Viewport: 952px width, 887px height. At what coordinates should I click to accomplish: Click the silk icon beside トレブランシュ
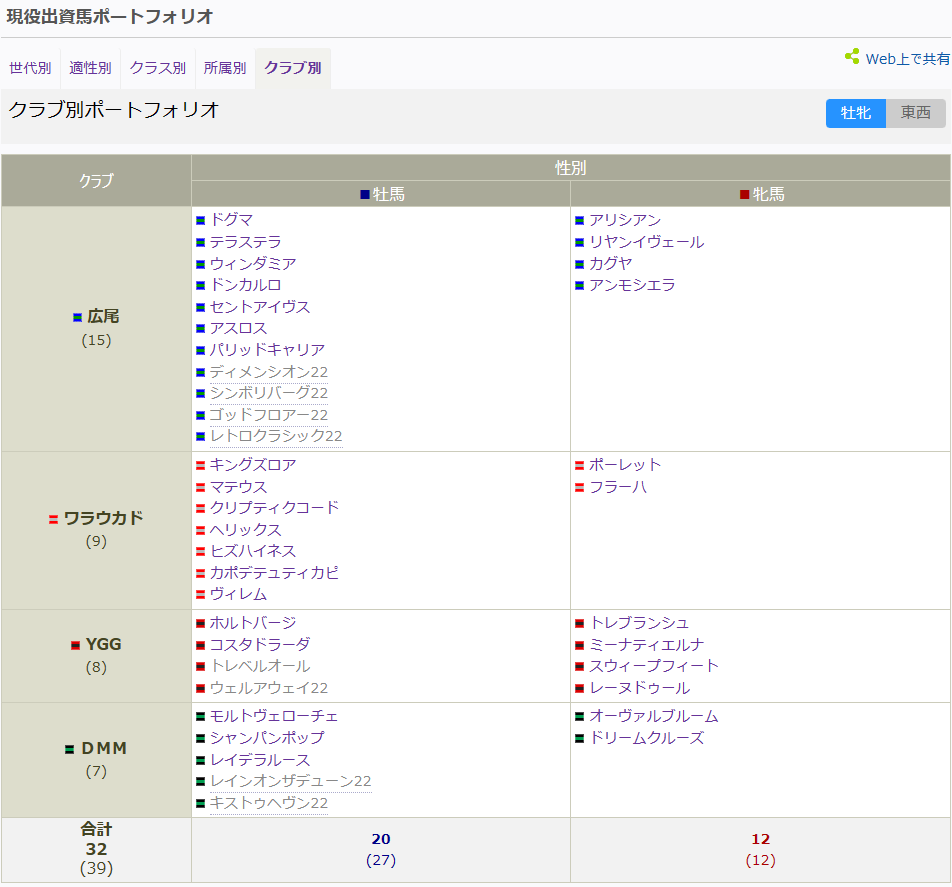[x=580, y=623]
